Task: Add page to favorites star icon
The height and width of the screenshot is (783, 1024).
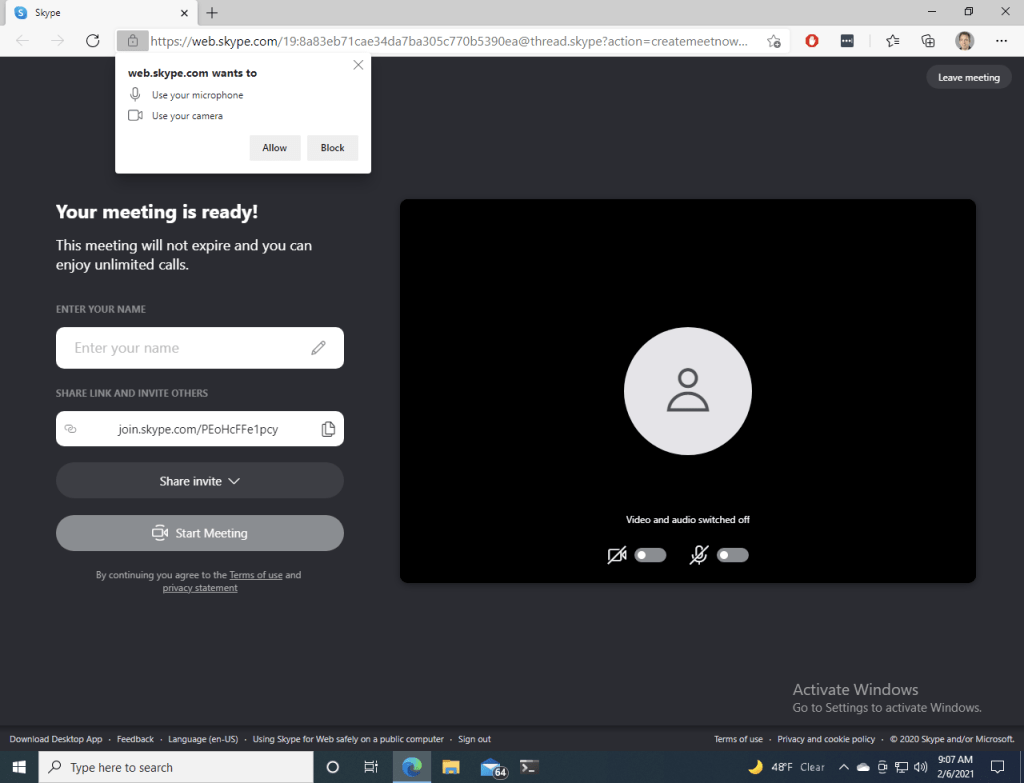Action: click(x=774, y=41)
